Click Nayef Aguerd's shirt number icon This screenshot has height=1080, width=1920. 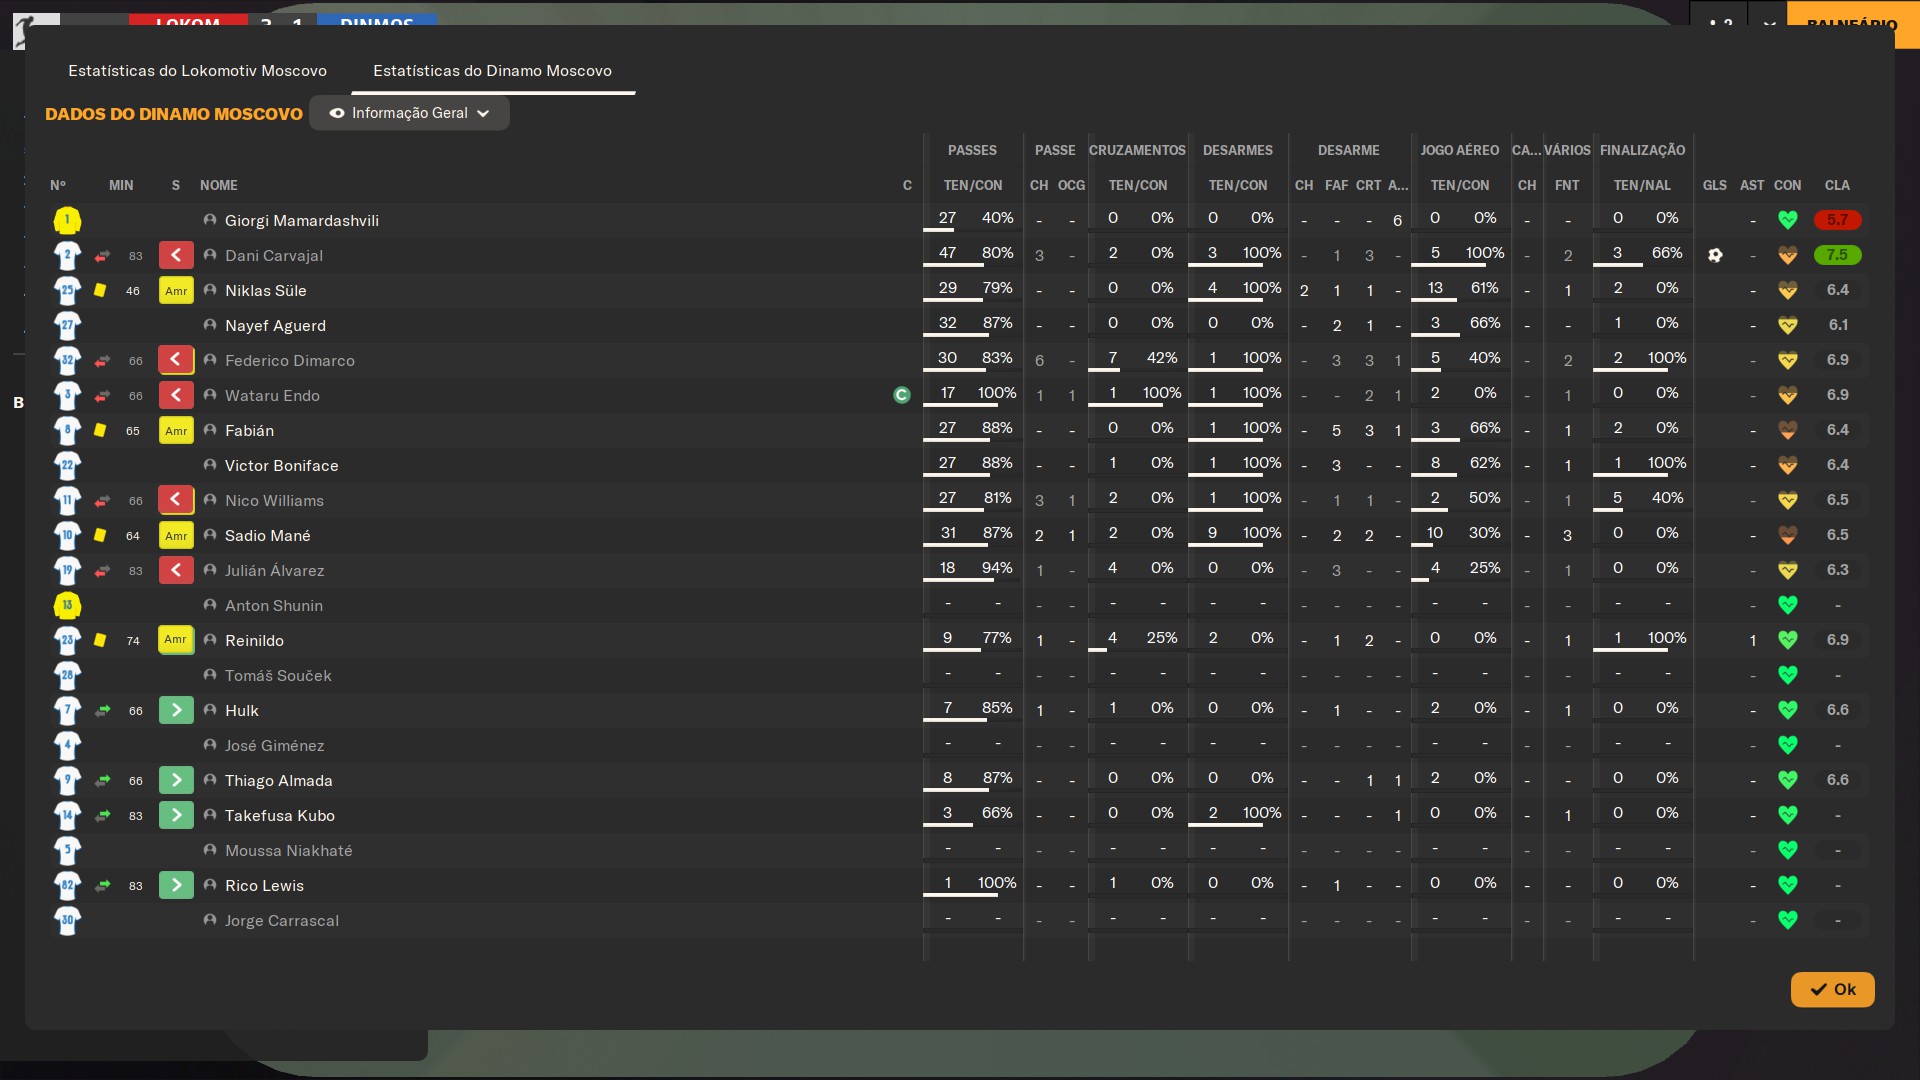pyautogui.click(x=67, y=325)
